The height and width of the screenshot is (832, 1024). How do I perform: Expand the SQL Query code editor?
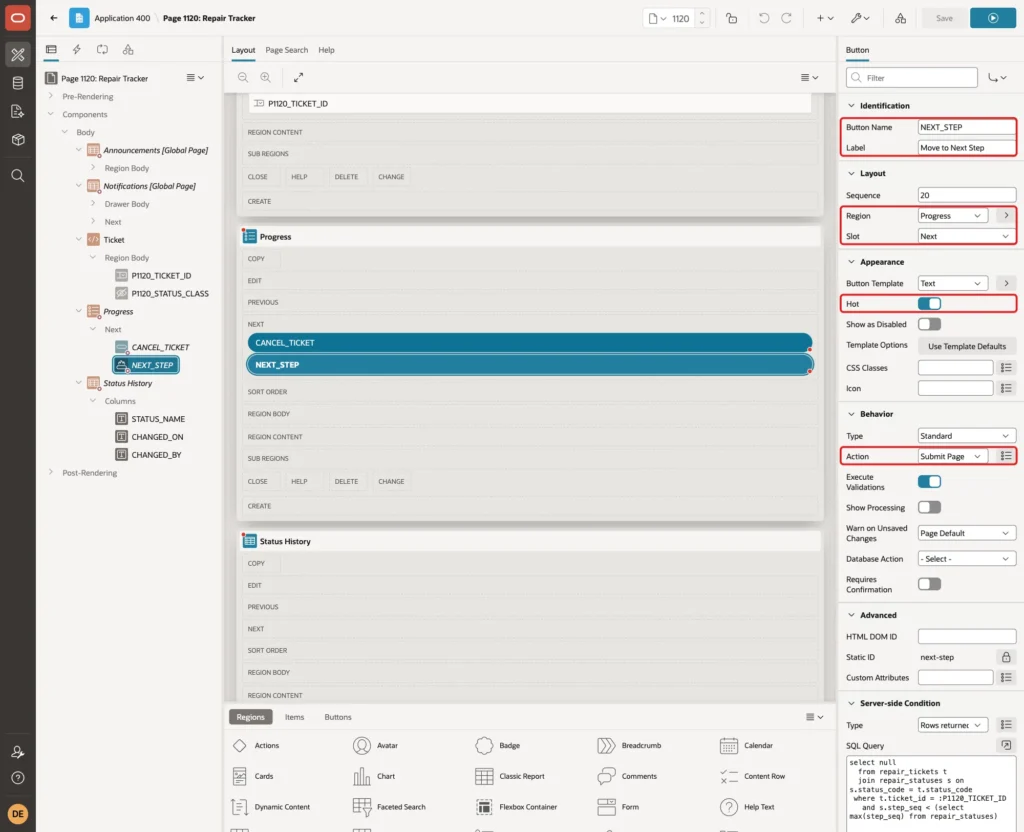coord(1006,745)
